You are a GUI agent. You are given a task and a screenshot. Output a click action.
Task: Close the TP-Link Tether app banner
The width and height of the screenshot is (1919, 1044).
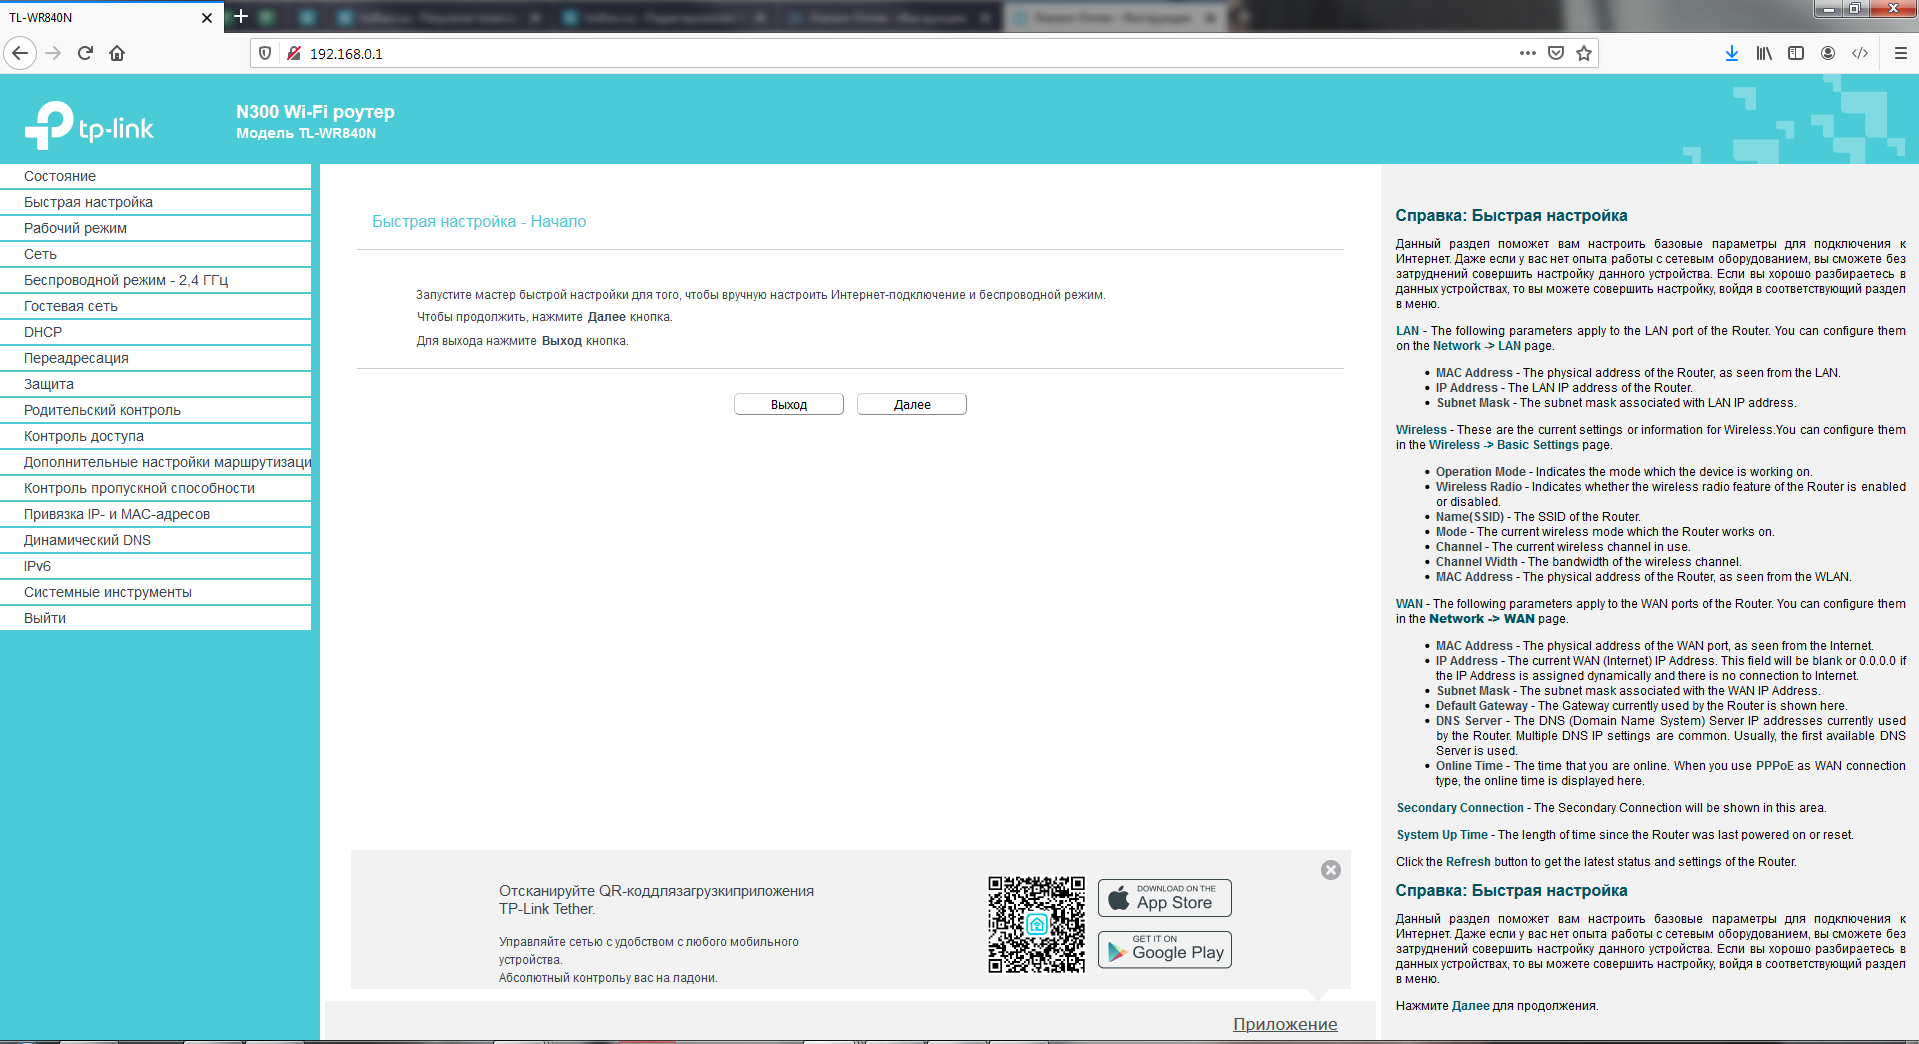(1331, 870)
